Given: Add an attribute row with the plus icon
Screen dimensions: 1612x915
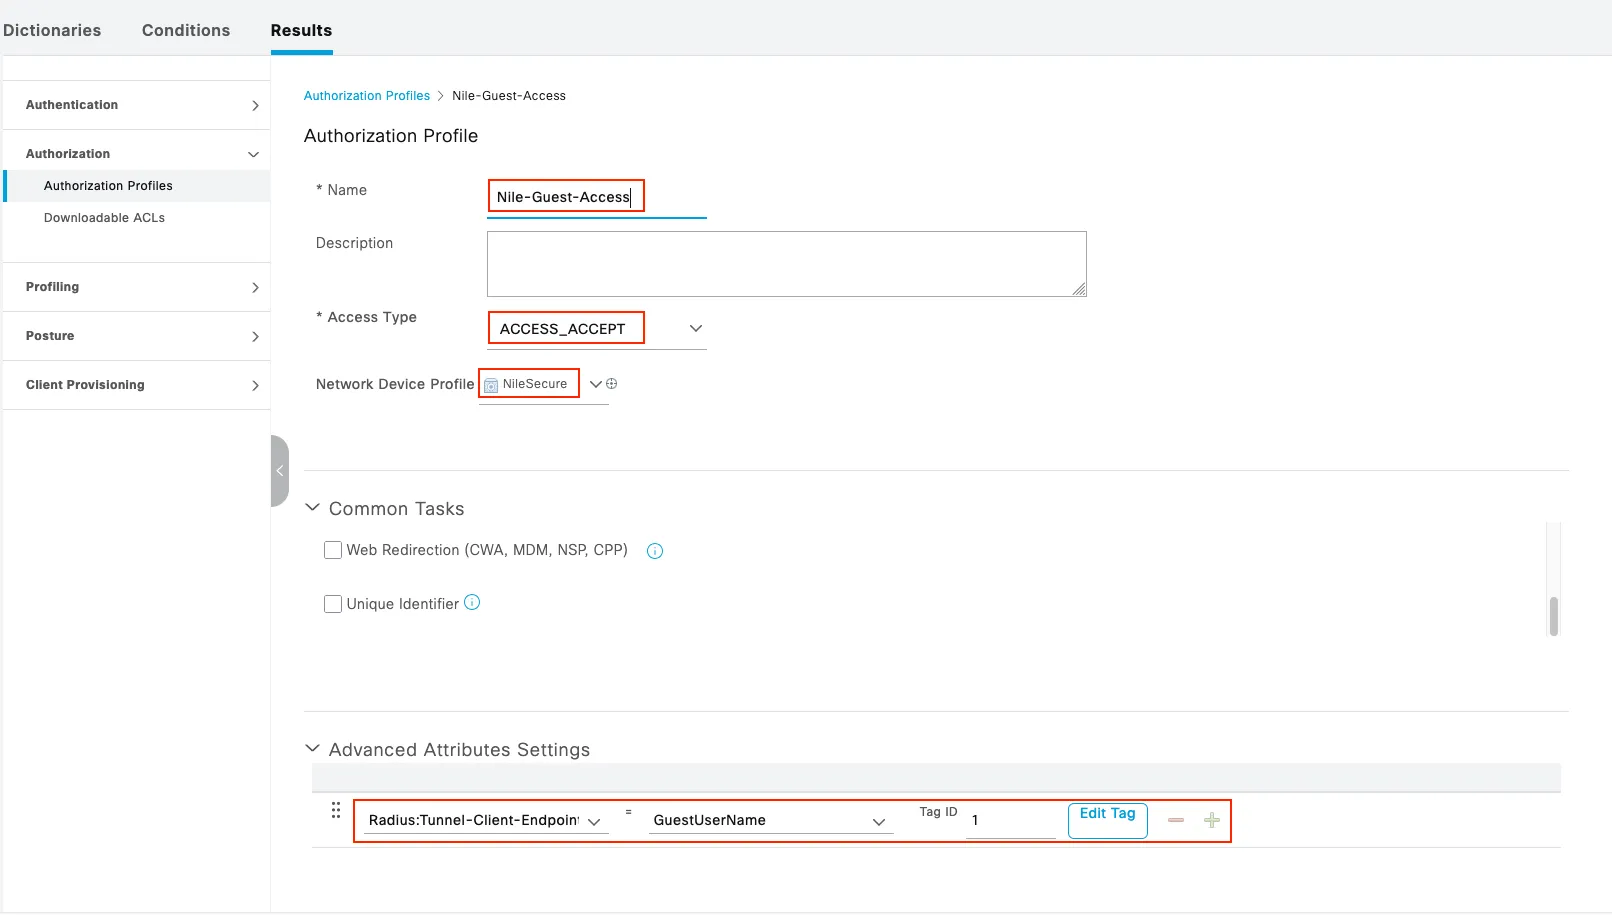Looking at the screenshot, I should pyautogui.click(x=1212, y=820).
